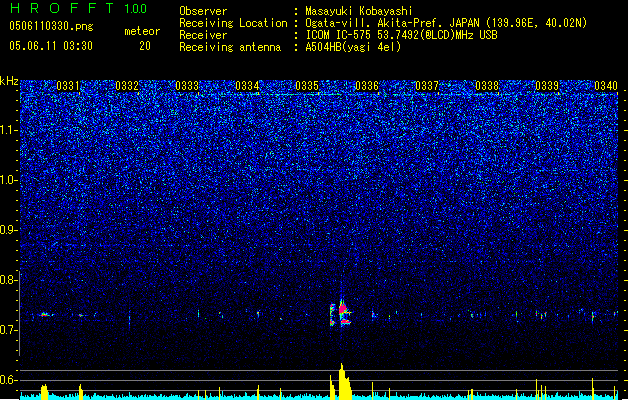Click the "Receiving antenna" label

point(230,47)
